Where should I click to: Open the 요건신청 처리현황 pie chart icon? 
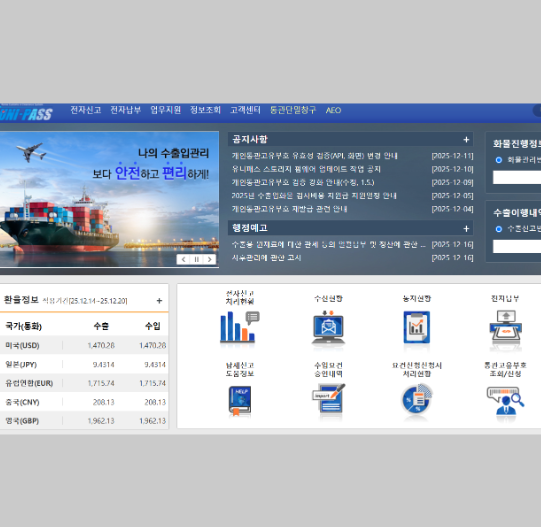pos(417,400)
